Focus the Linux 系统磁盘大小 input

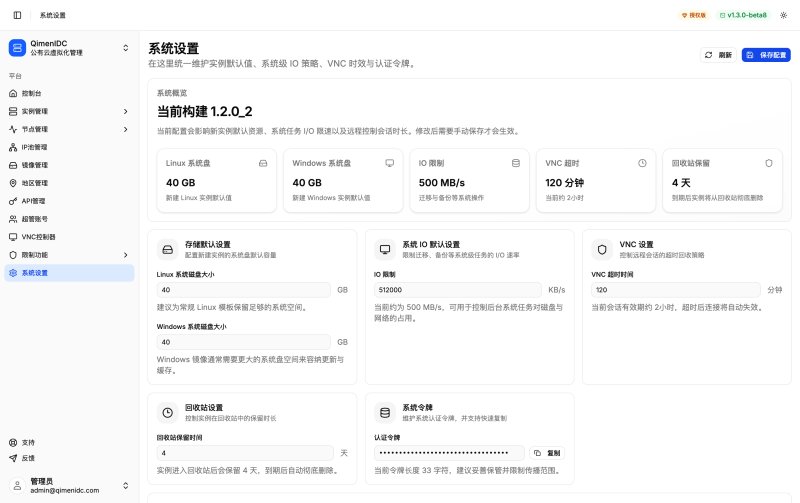click(244, 290)
